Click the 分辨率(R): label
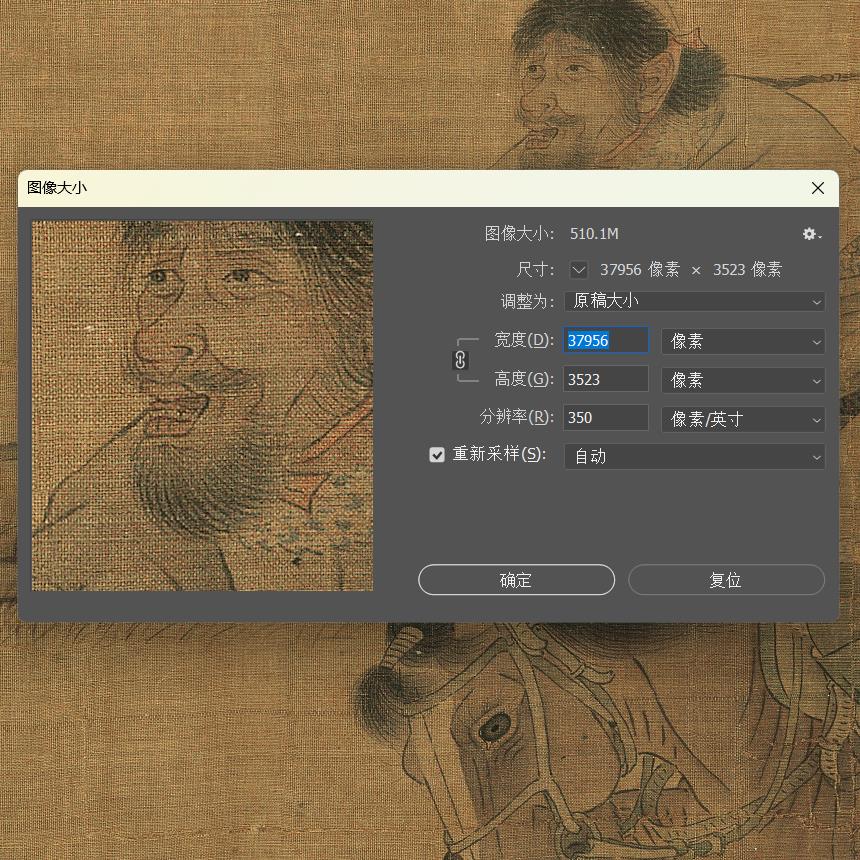This screenshot has width=860, height=860. pos(517,417)
